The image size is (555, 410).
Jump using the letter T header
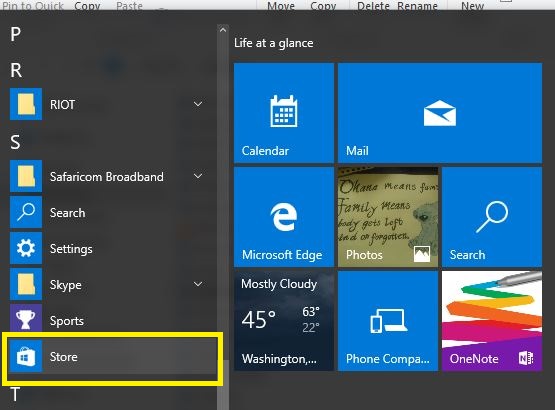15,394
